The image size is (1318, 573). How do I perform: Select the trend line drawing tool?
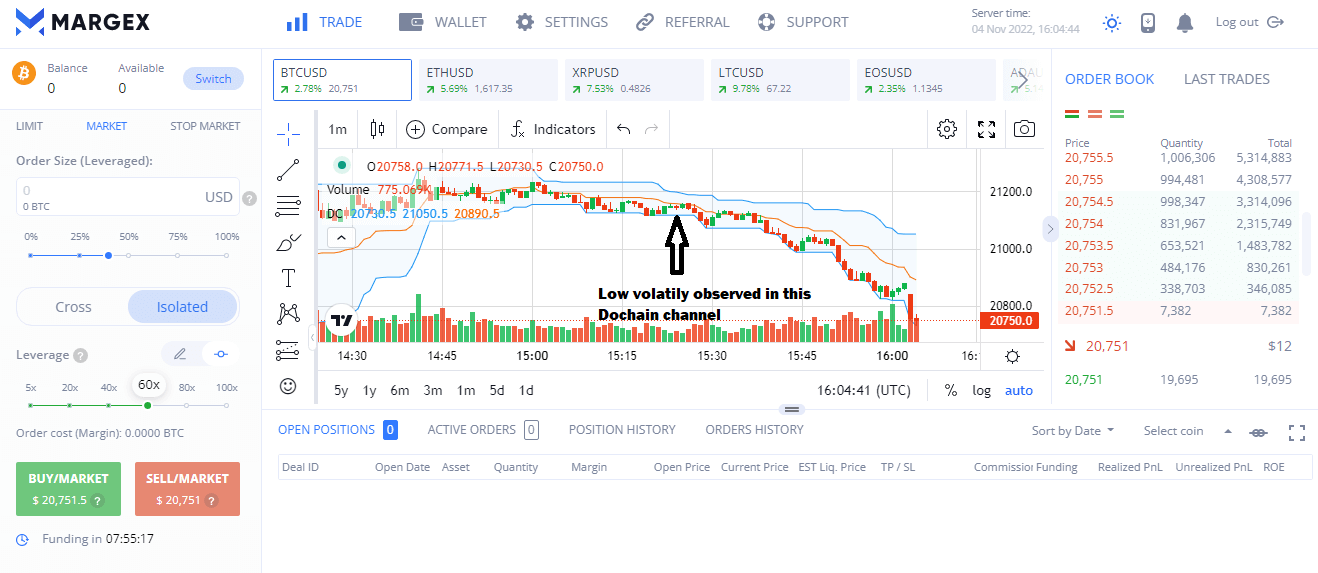point(288,169)
